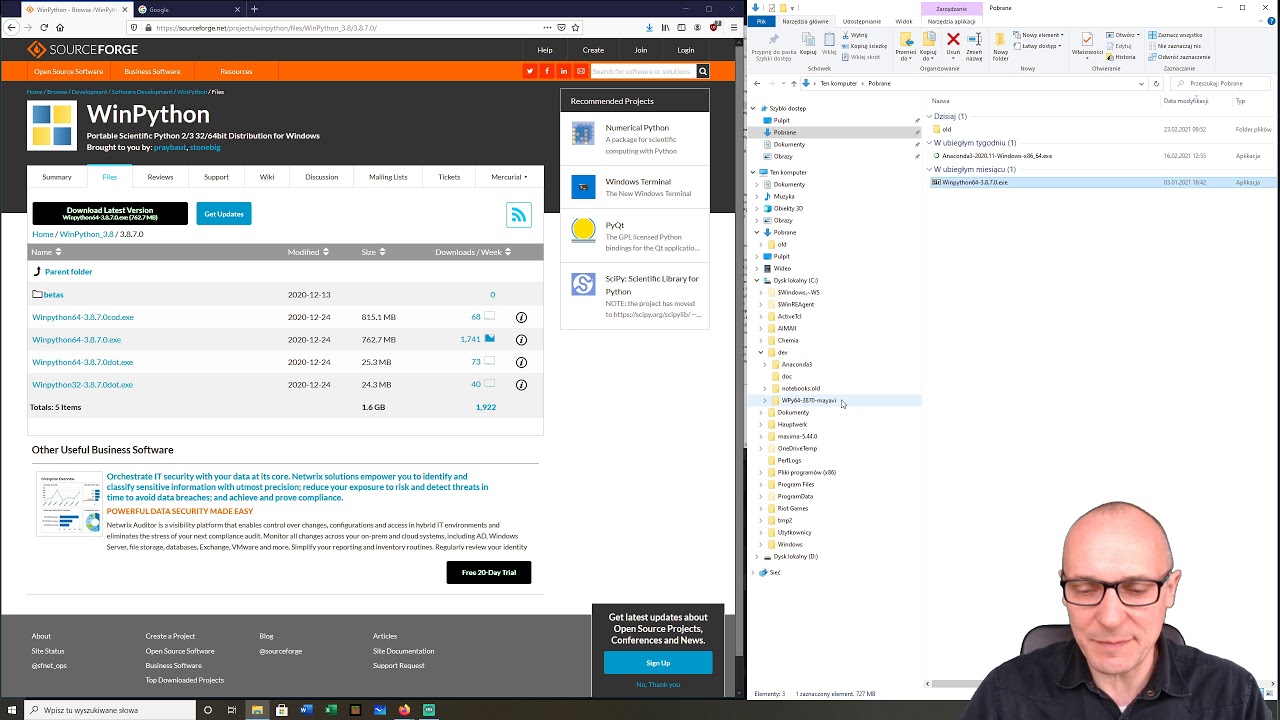Sort files by Name column on SourceForge

coord(46,252)
